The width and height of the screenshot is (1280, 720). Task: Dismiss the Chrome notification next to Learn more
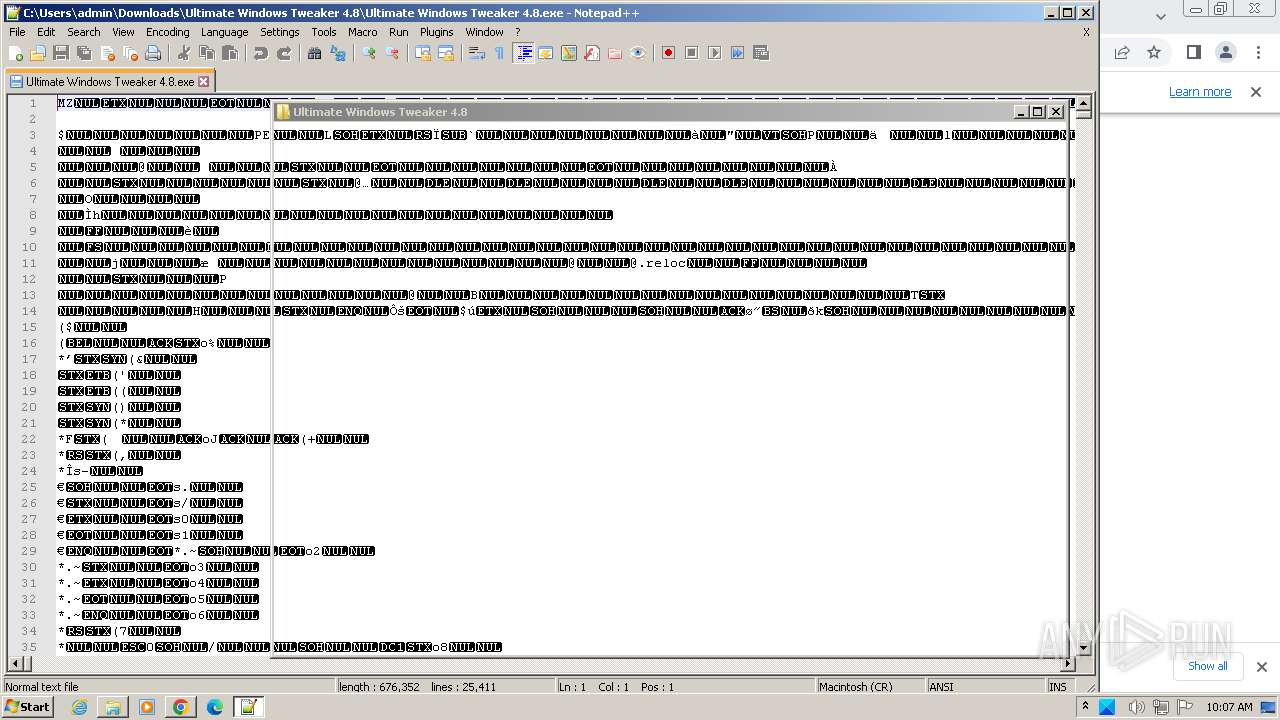pos(1256,92)
